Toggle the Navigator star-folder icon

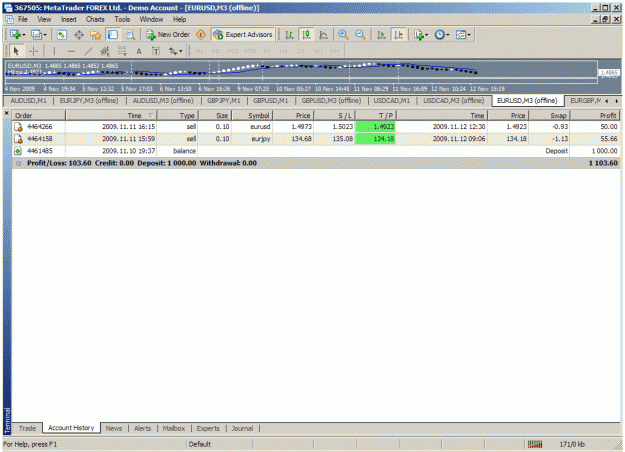pyautogui.click(x=96, y=35)
